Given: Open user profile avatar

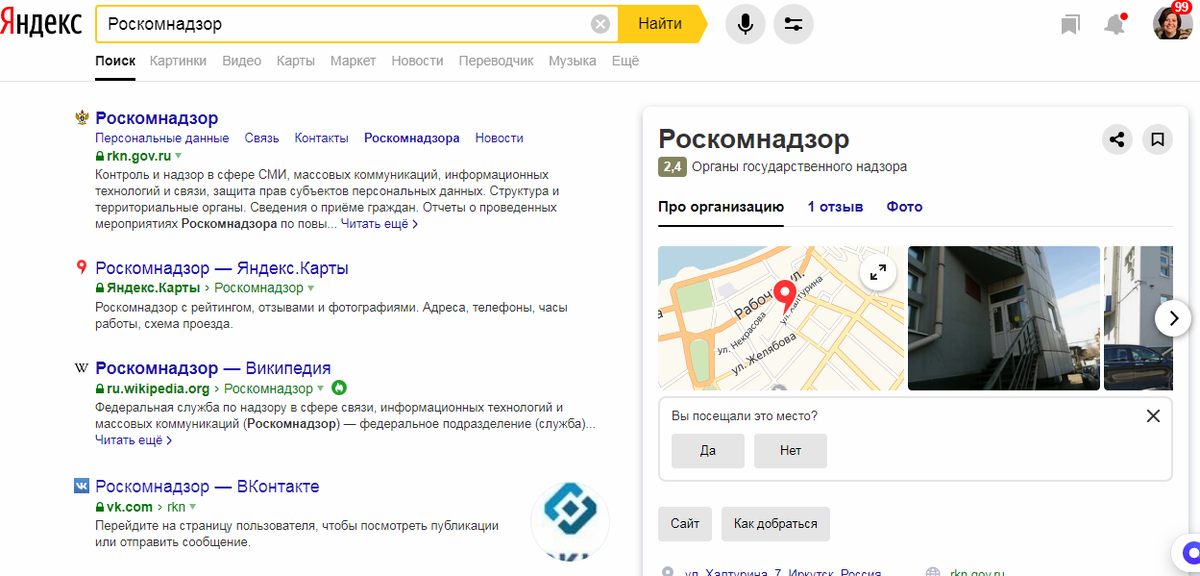Looking at the screenshot, I should click(x=1170, y=24).
